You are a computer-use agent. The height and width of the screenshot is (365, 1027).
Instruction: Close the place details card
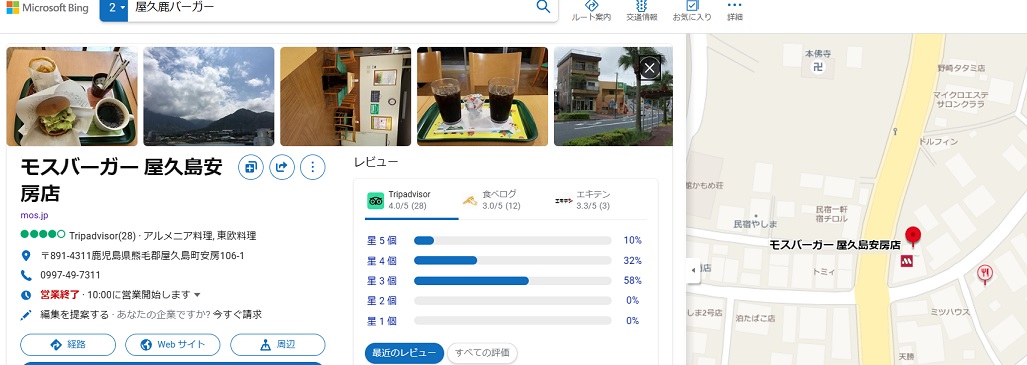point(649,68)
